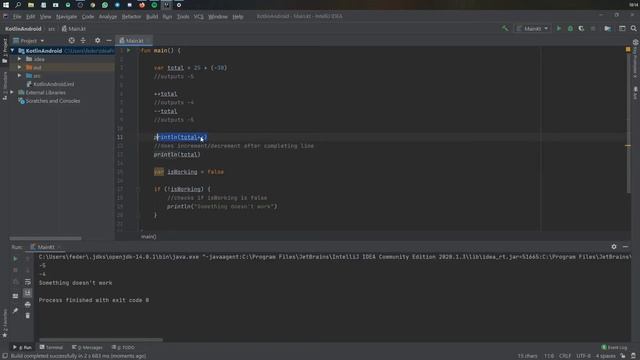Screen dimensions: 640x360
Task: Open Project panel settings gear
Action: 97,40
